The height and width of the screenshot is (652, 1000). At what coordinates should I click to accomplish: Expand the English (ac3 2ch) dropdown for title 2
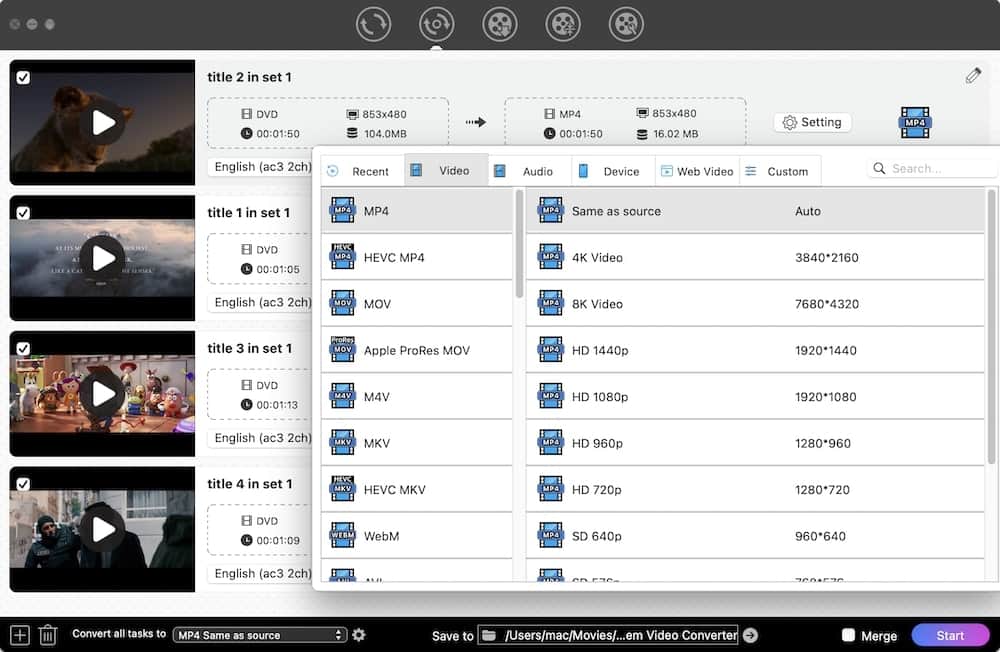coord(262,167)
